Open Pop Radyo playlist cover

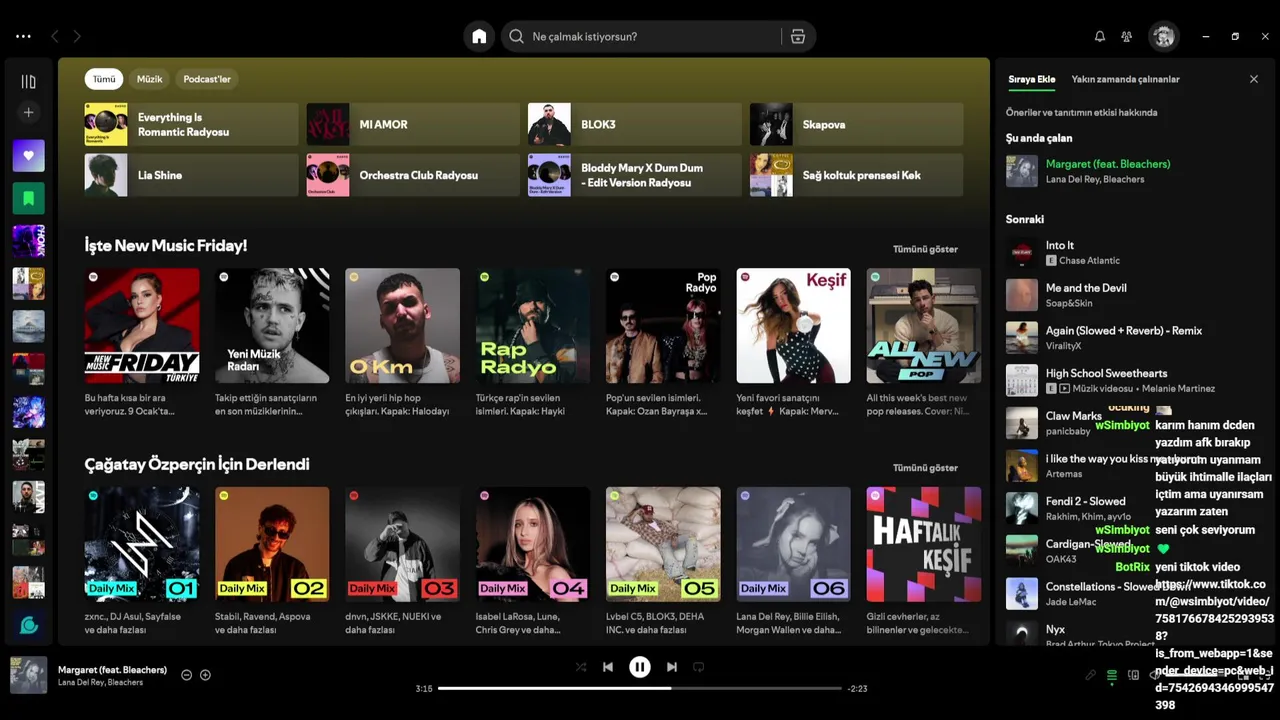pyautogui.click(x=663, y=325)
